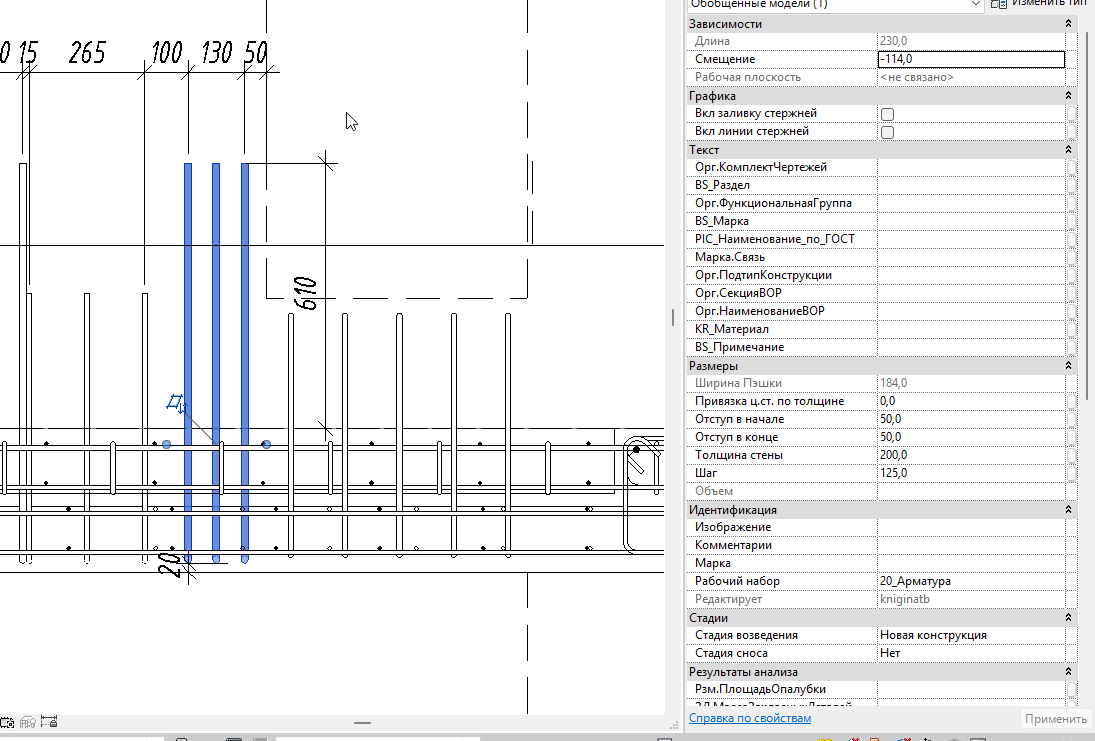Enable the Вкл линии стержней checkbox
This screenshot has height=741, width=1095.
[888, 132]
